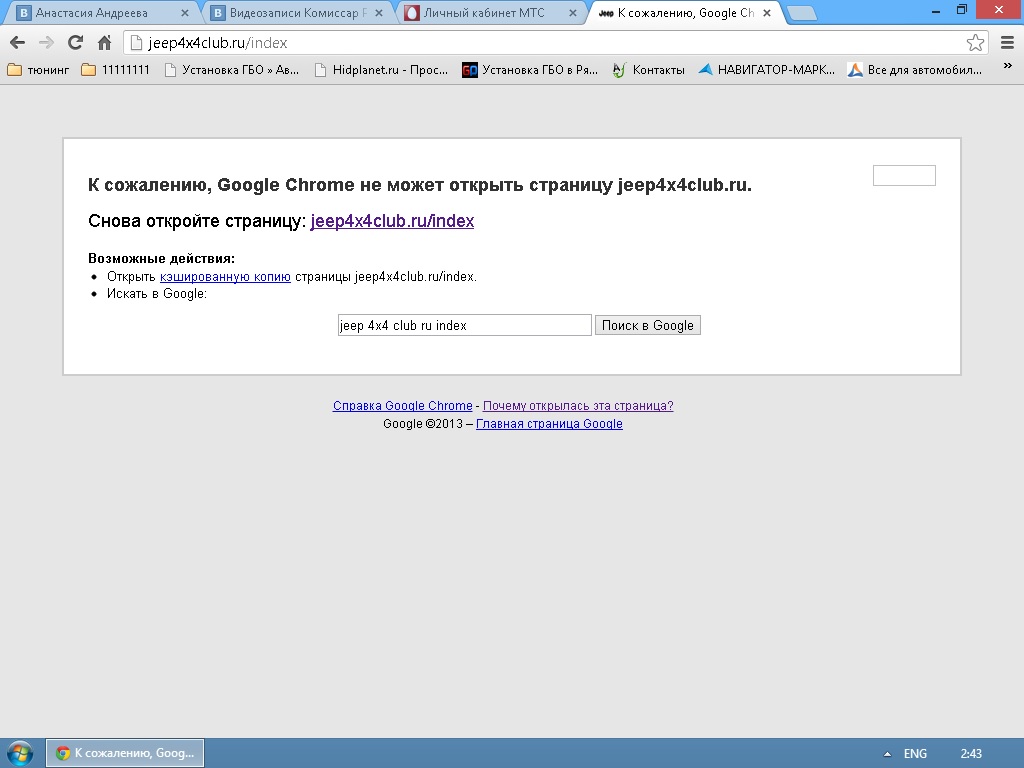Image resolution: width=1024 pixels, height=768 pixels.
Task: Open bookmark Установка ГБО » Ав...
Action: [x=232, y=70]
